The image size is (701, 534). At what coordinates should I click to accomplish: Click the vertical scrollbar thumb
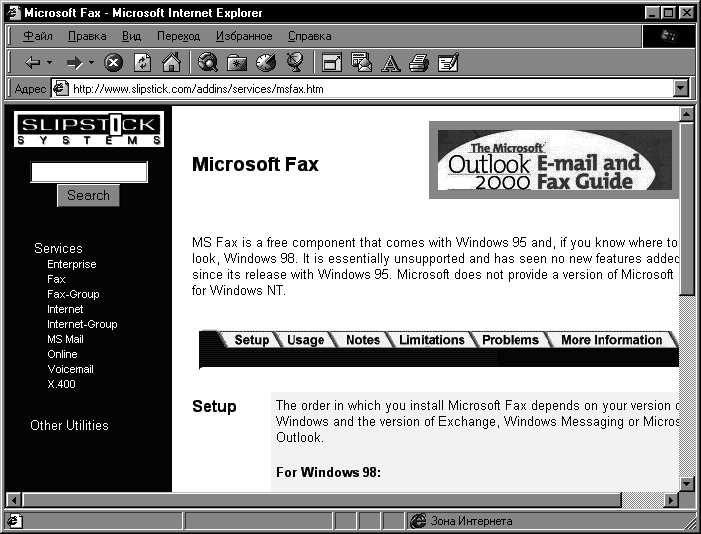(x=686, y=208)
